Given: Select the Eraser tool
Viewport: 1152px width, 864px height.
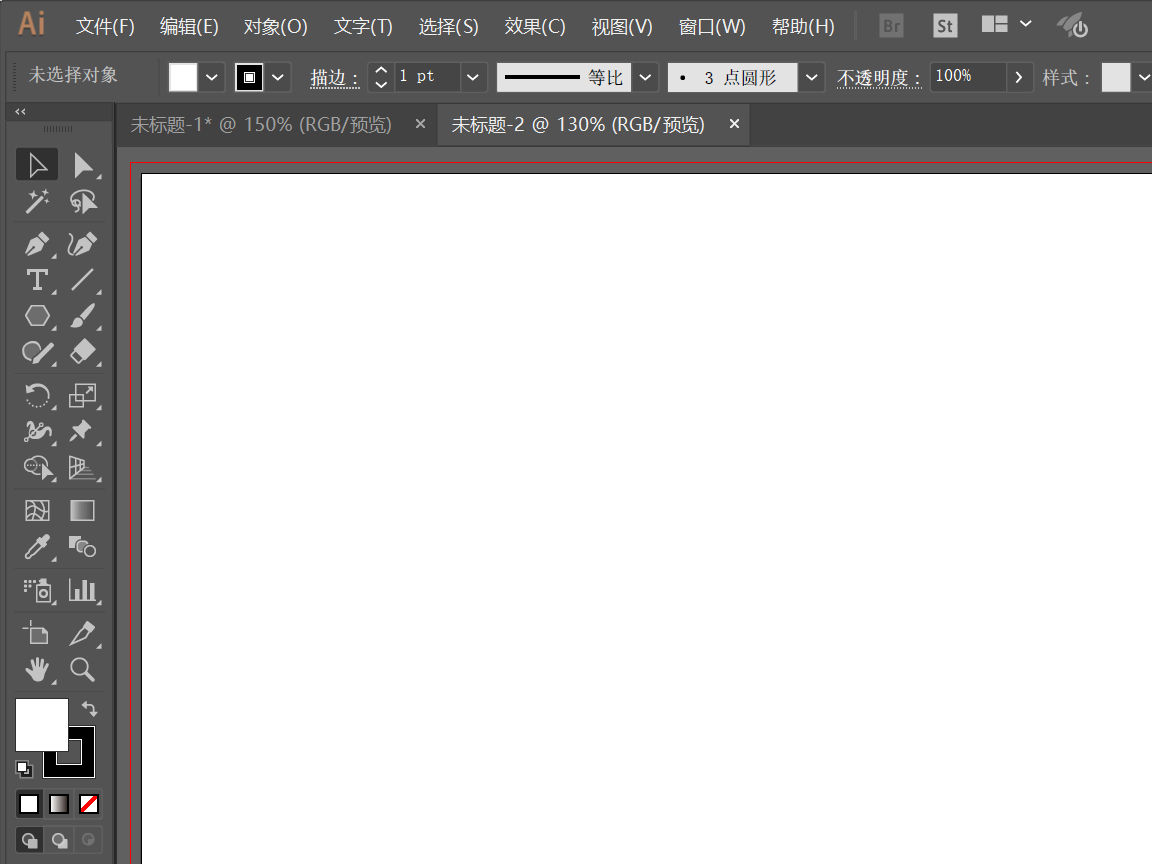Looking at the screenshot, I should point(83,352).
